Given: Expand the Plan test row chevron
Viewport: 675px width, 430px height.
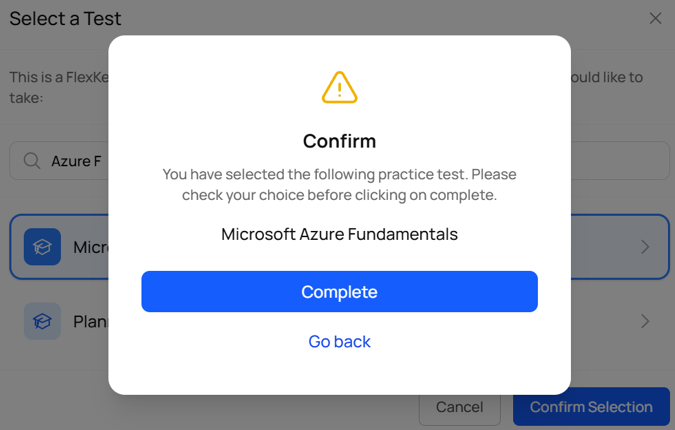Looking at the screenshot, I should tap(645, 321).
